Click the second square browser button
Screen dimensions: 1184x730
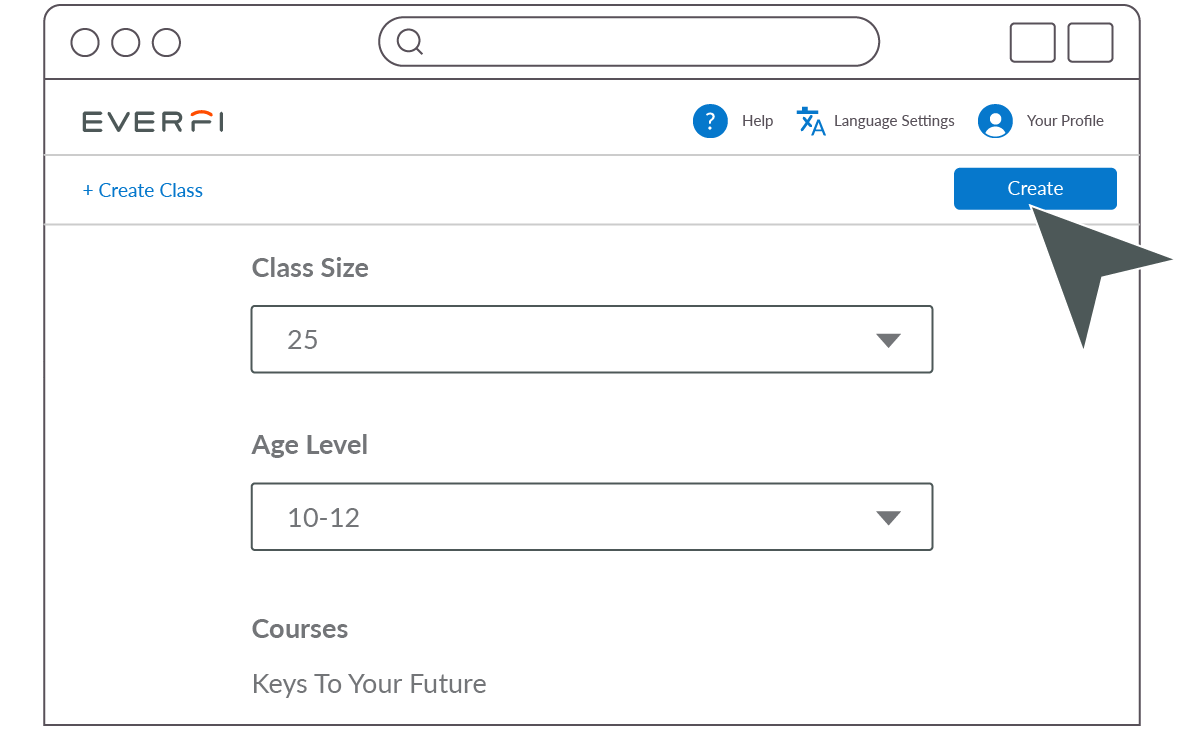click(1090, 42)
